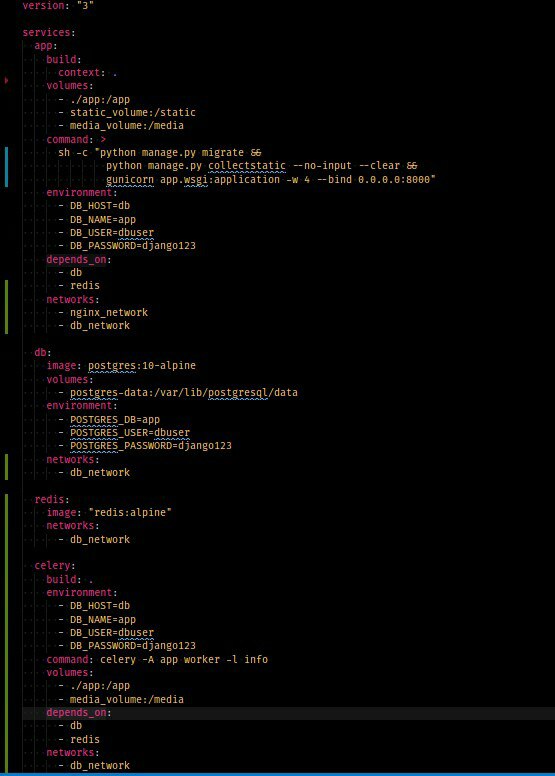Image resolution: width=555 pixels, height=776 pixels.
Task: Click the sh -c "python manage.py migrate && line
Action: (160, 152)
